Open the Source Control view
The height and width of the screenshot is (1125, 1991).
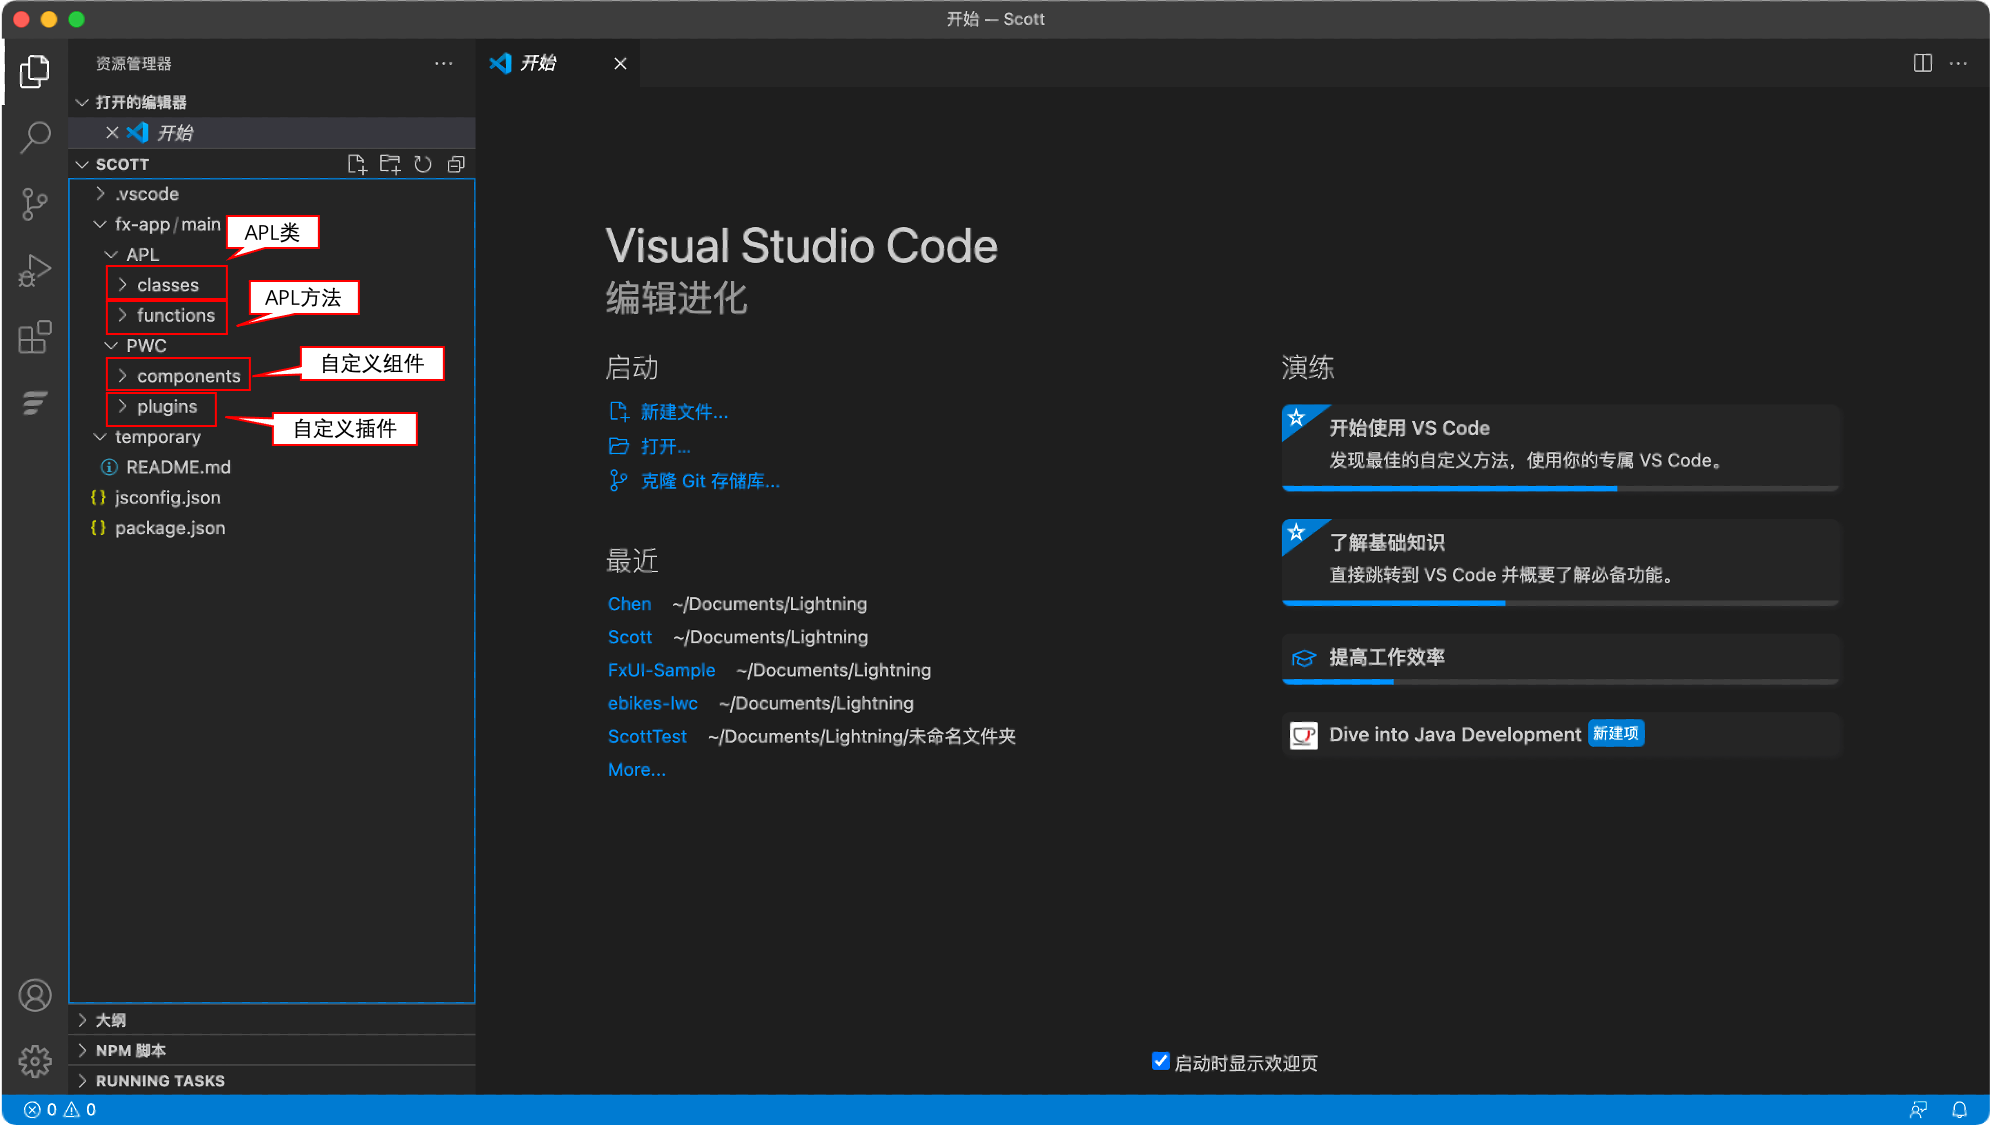[x=35, y=204]
